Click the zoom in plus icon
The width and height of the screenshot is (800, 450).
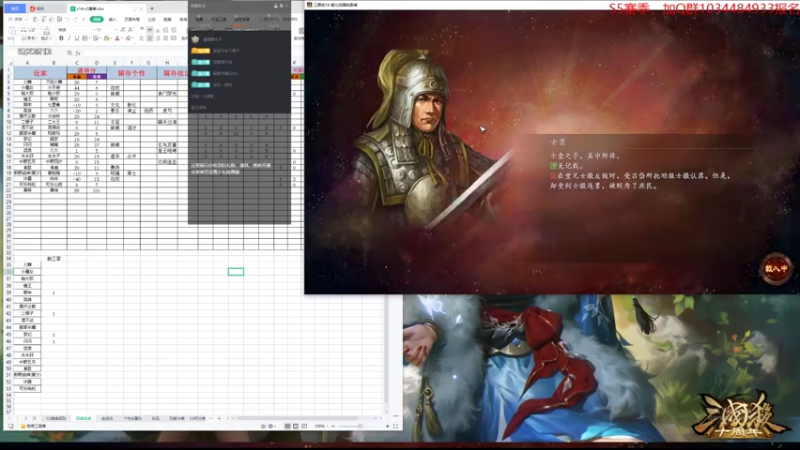pos(387,426)
